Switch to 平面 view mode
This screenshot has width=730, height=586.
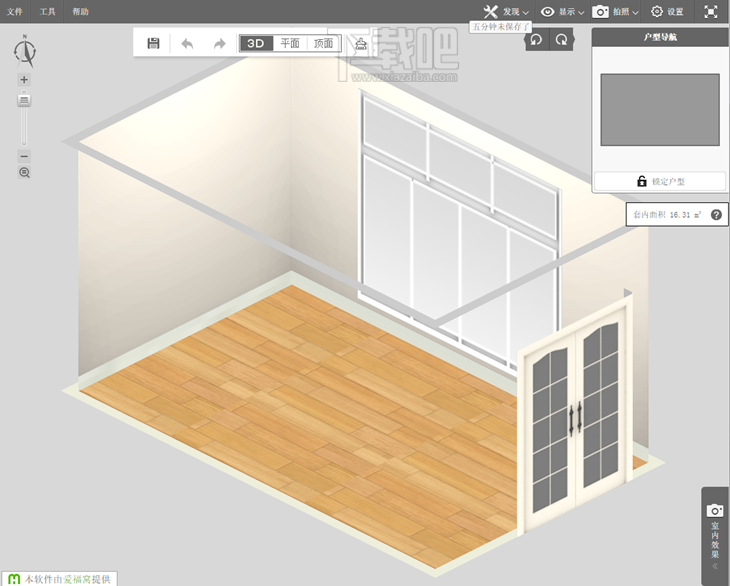[x=290, y=43]
